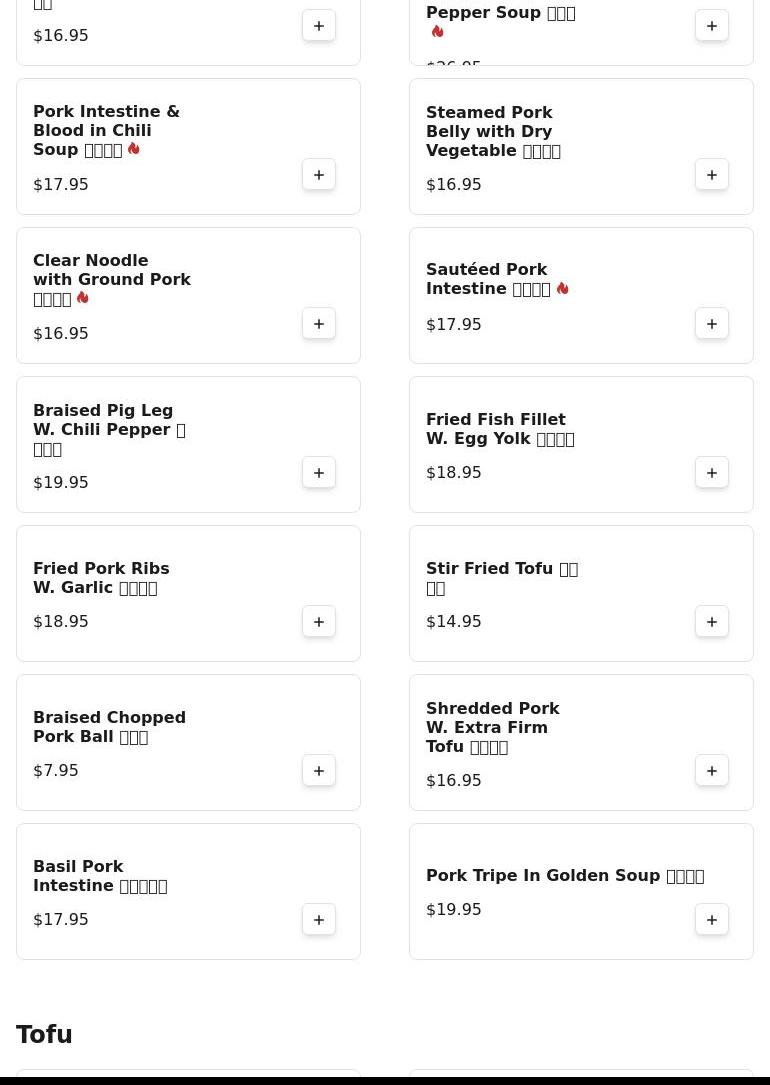
Task: Add Pork Intestine & Blood in Chili Soup
Action: [x=319, y=174]
